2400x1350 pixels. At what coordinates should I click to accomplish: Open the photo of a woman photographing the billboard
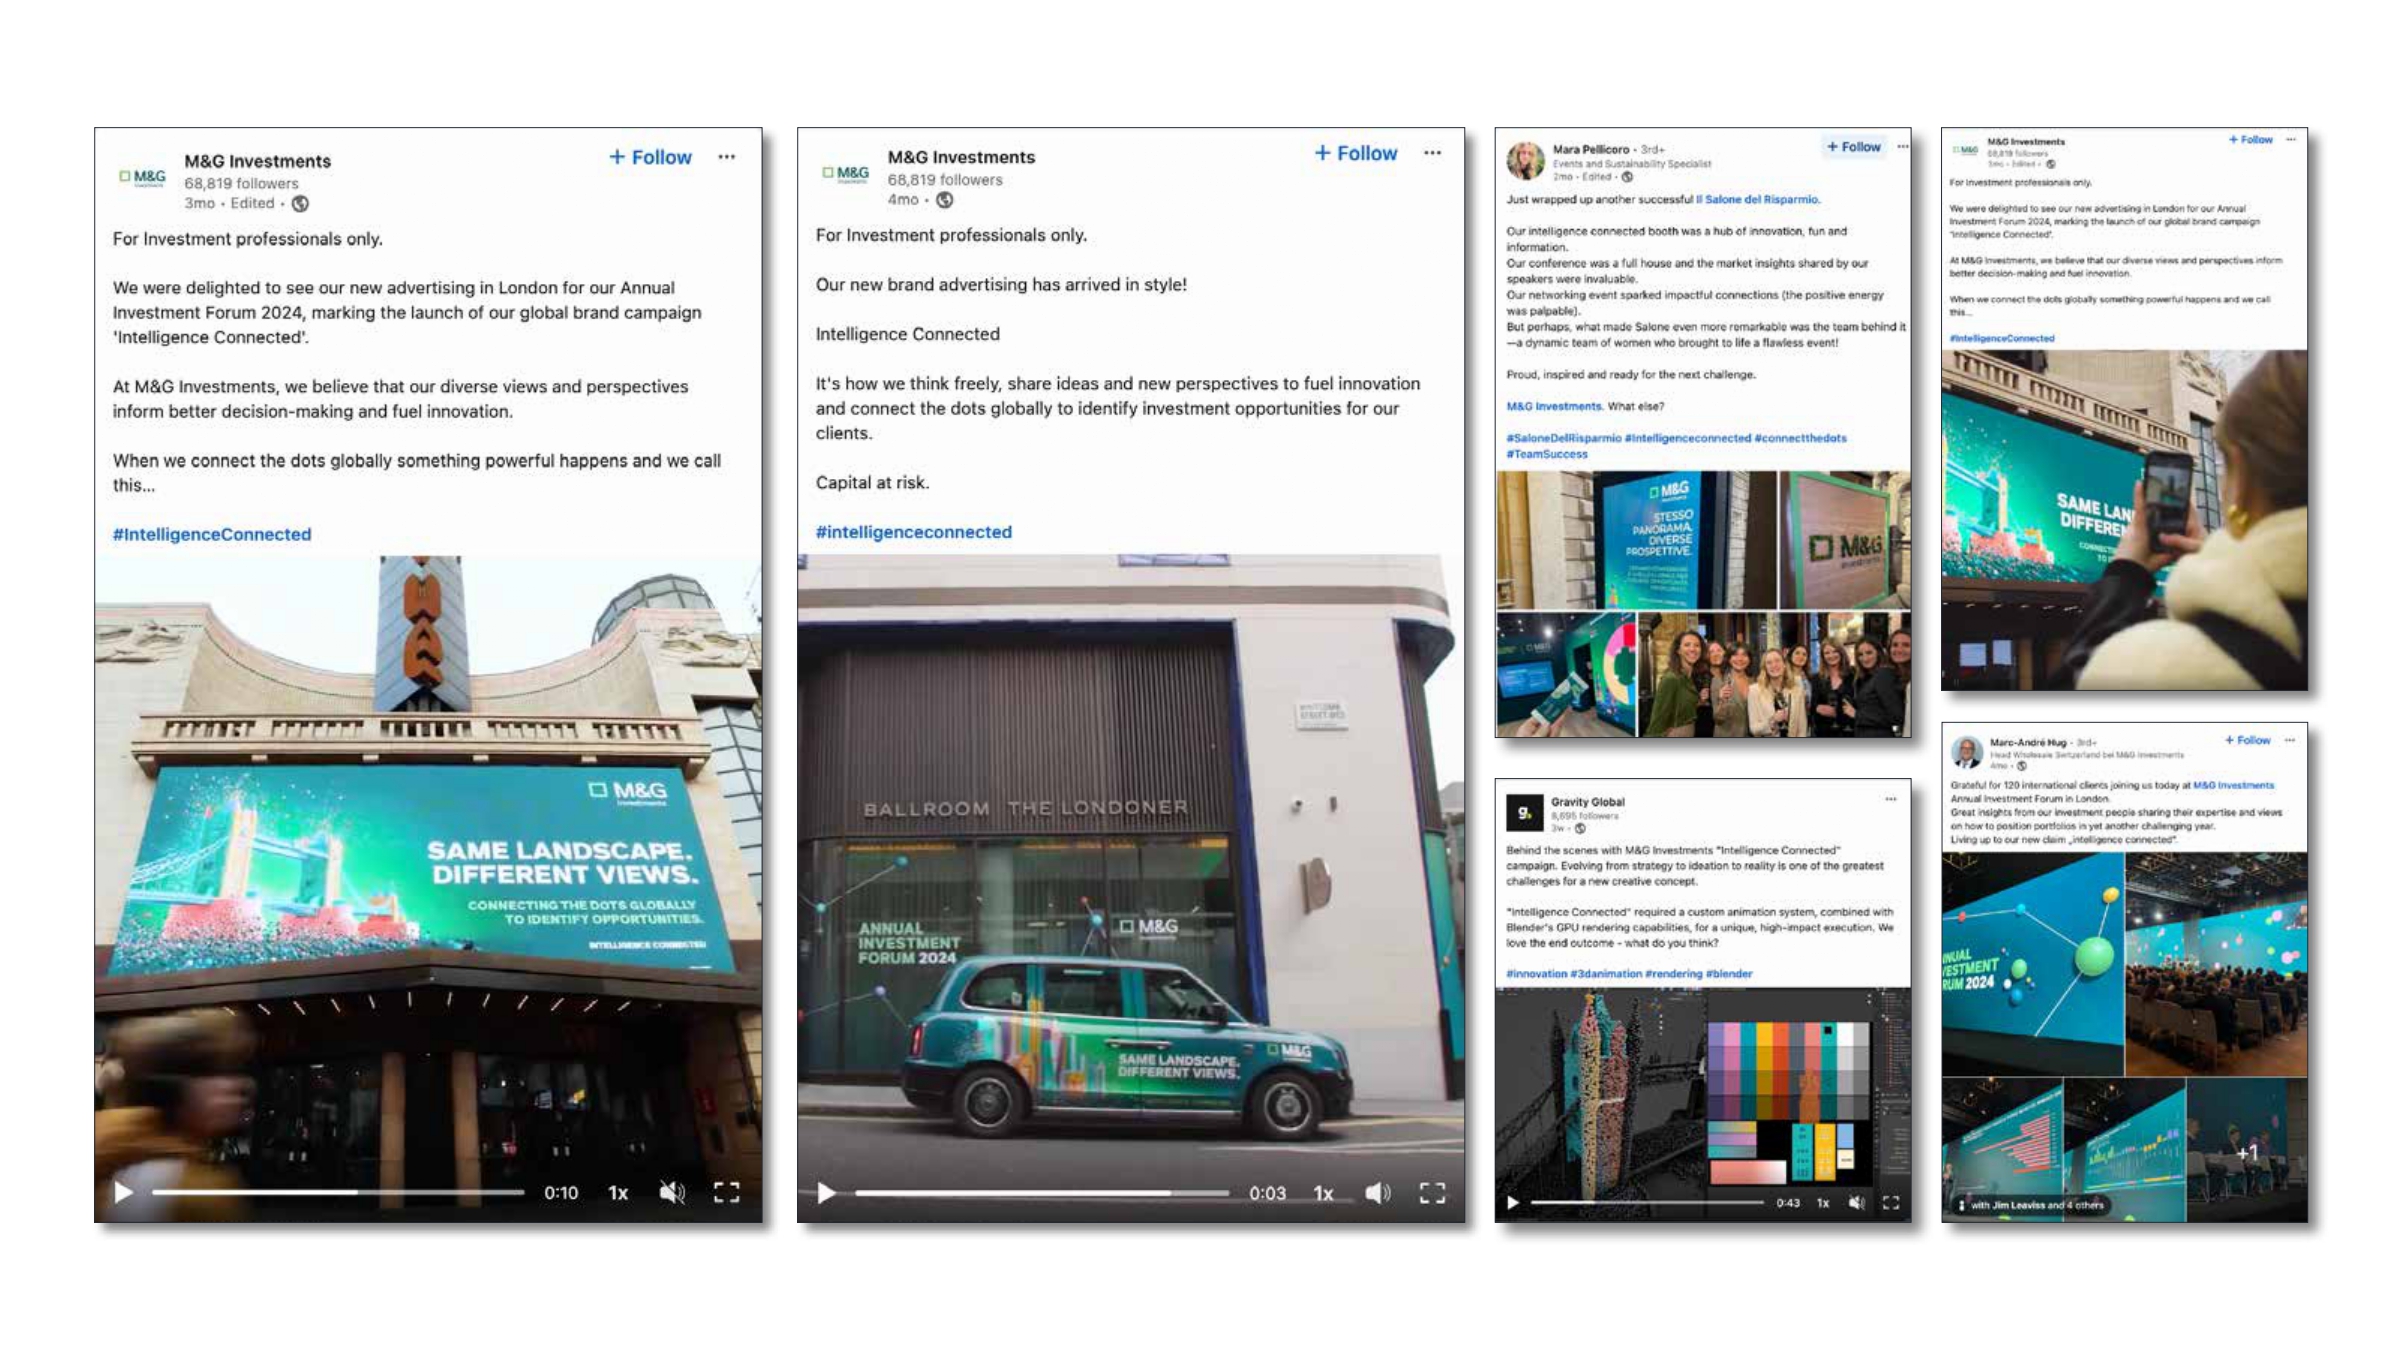coord(2124,520)
